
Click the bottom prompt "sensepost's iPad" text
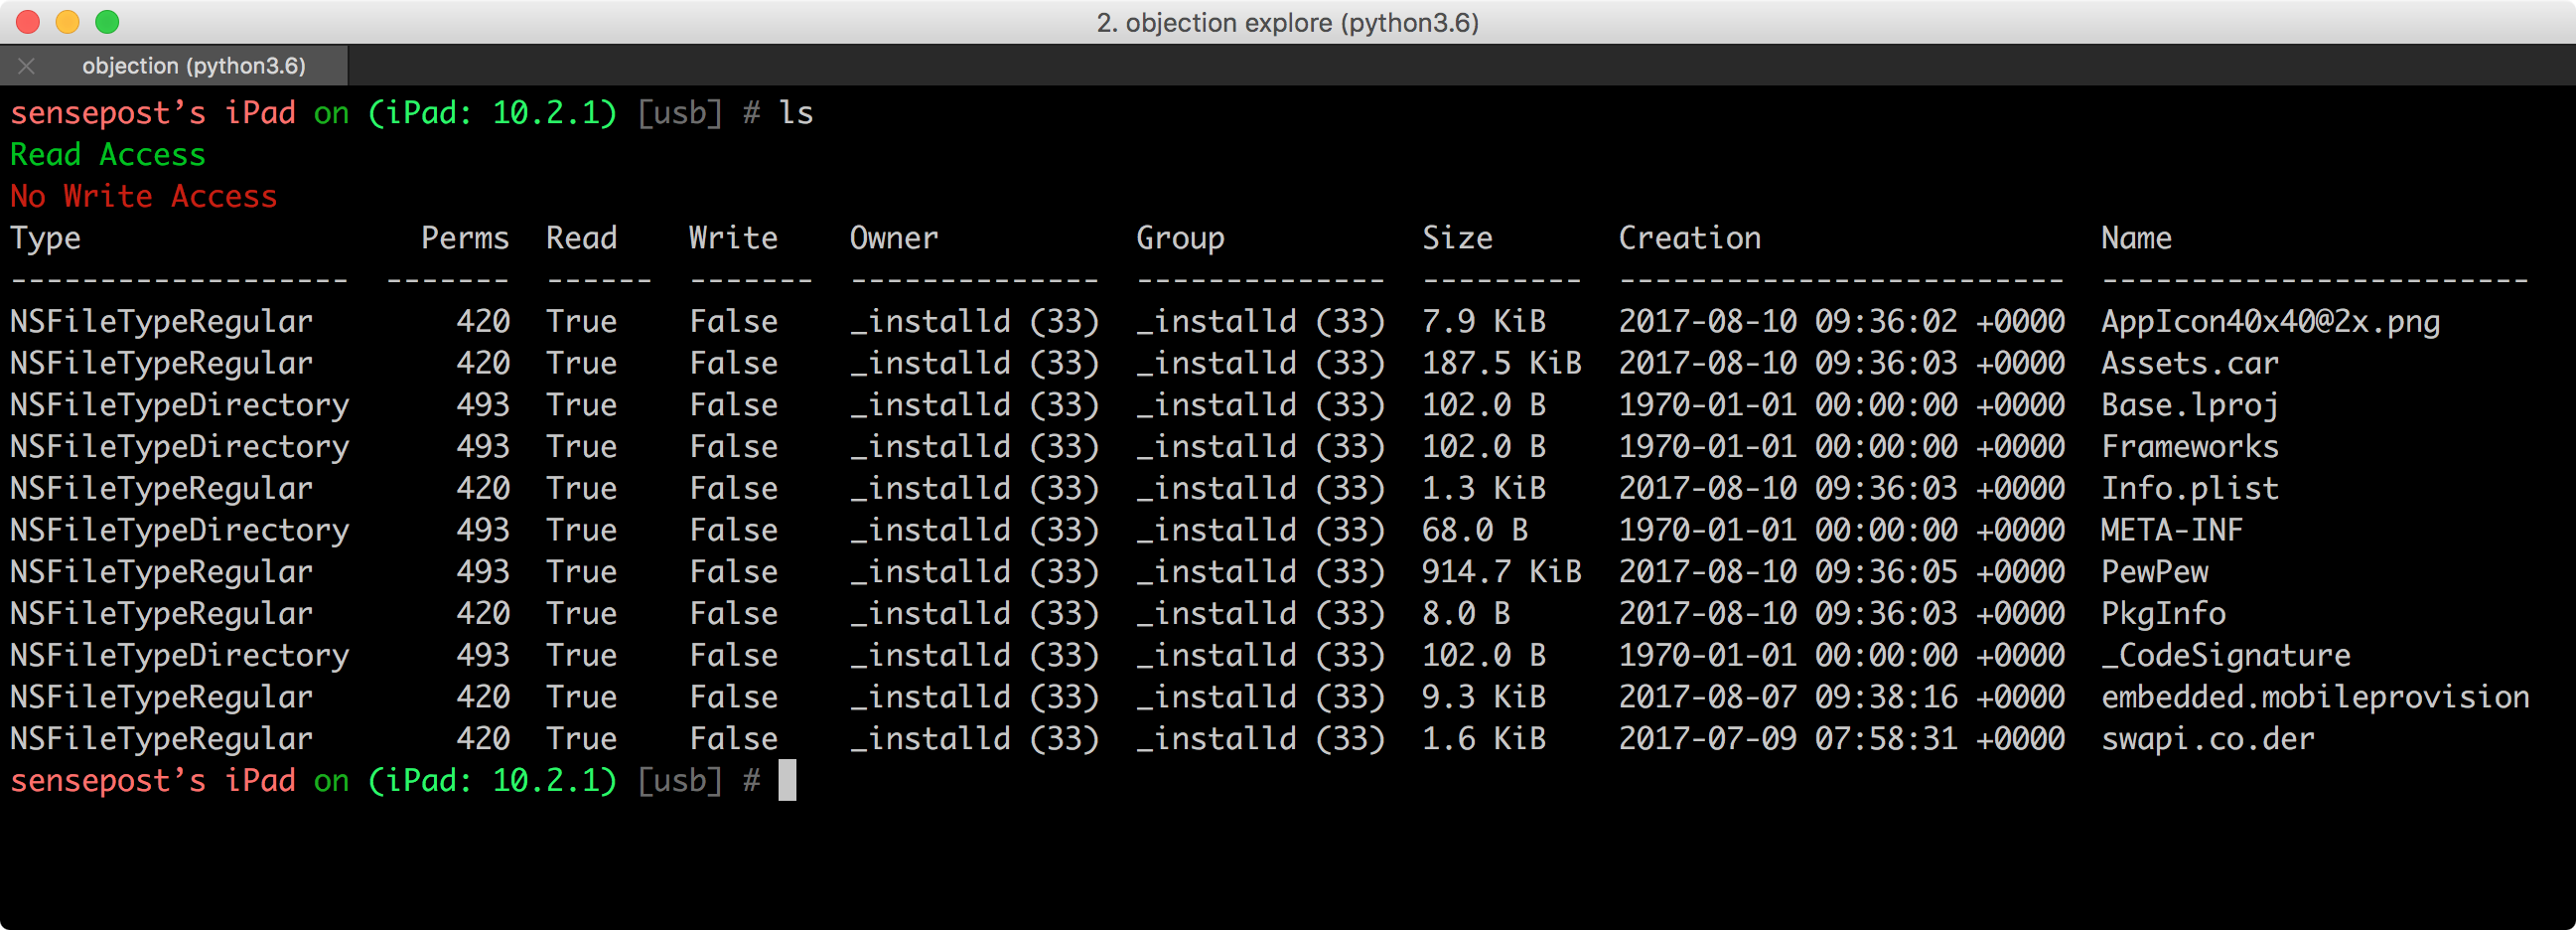153,781
